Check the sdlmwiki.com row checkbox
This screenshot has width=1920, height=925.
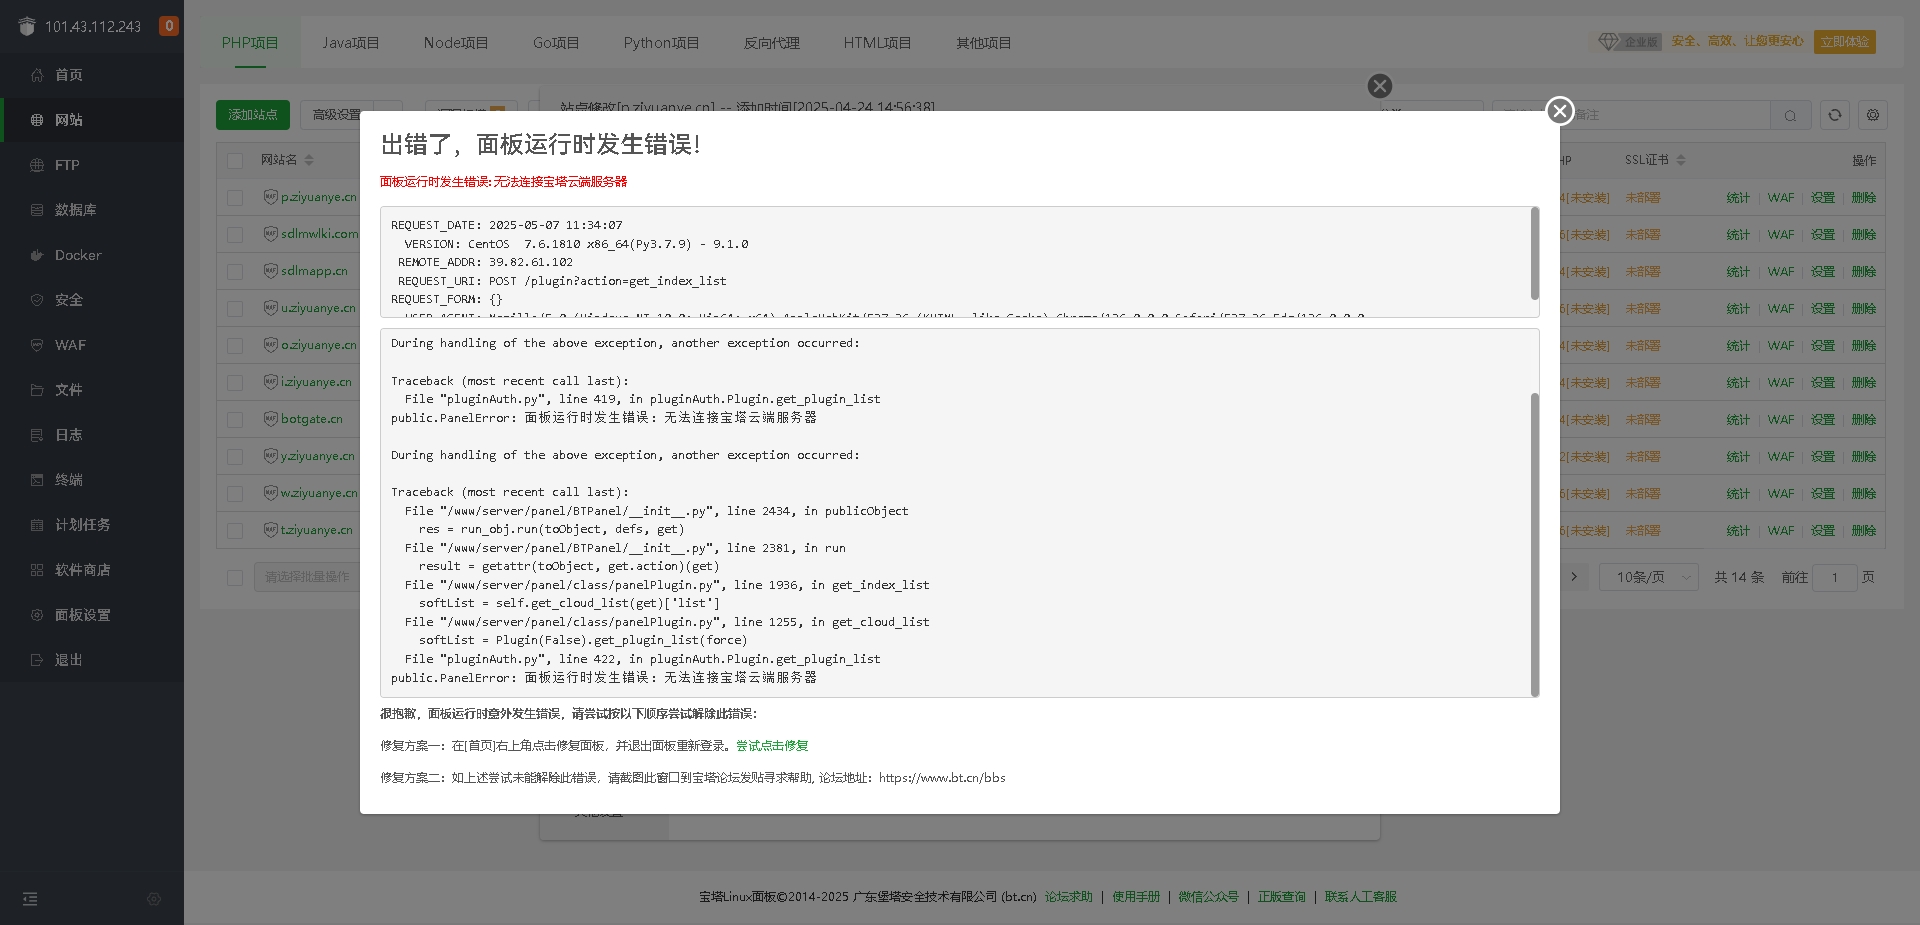click(x=235, y=235)
